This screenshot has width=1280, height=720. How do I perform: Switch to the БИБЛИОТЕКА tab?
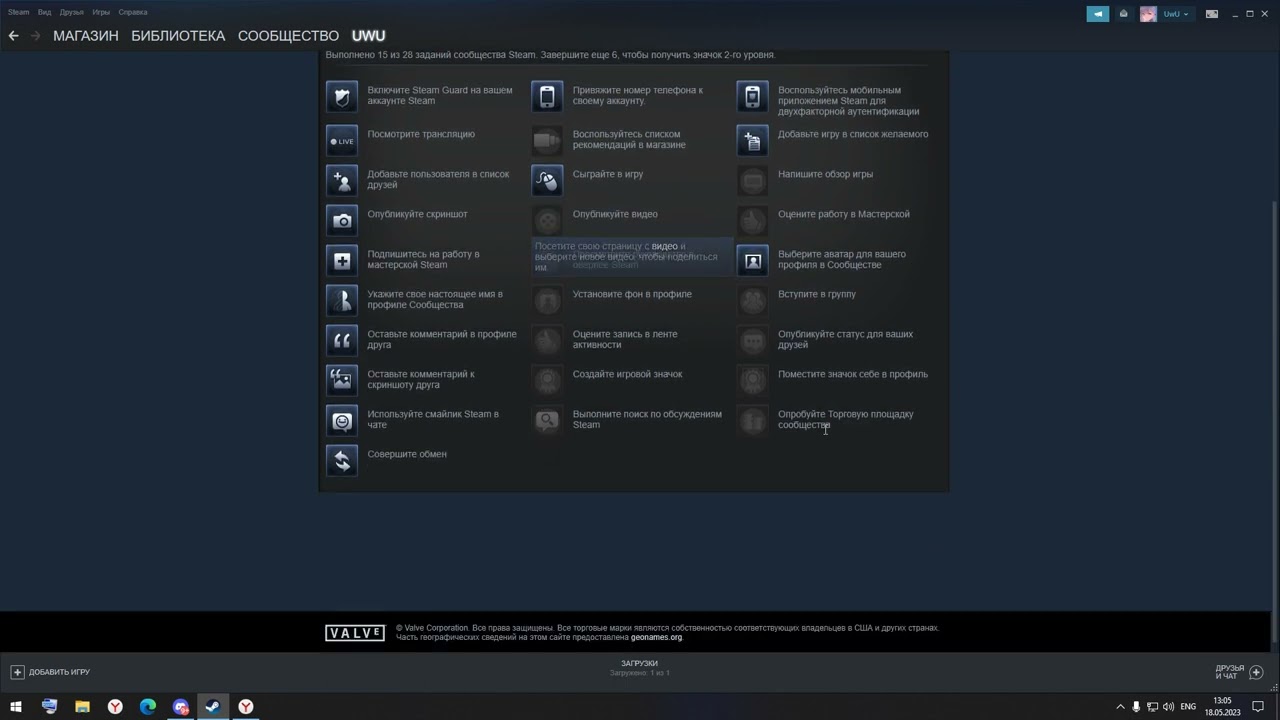[x=178, y=36]
